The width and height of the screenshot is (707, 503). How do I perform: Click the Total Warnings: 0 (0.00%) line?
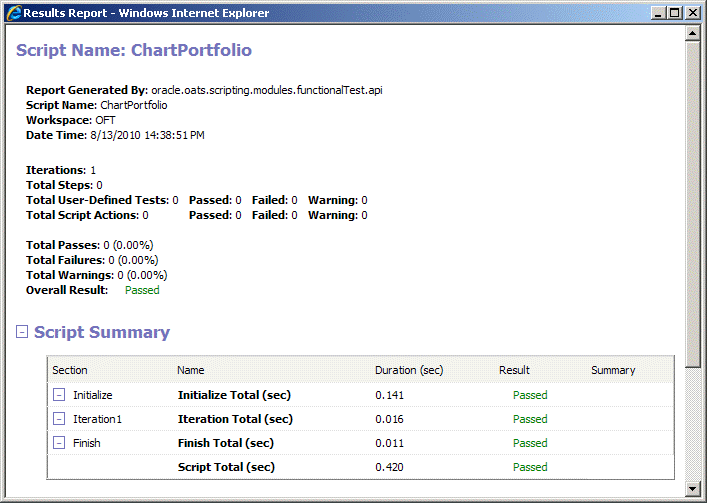click(96, 275)
